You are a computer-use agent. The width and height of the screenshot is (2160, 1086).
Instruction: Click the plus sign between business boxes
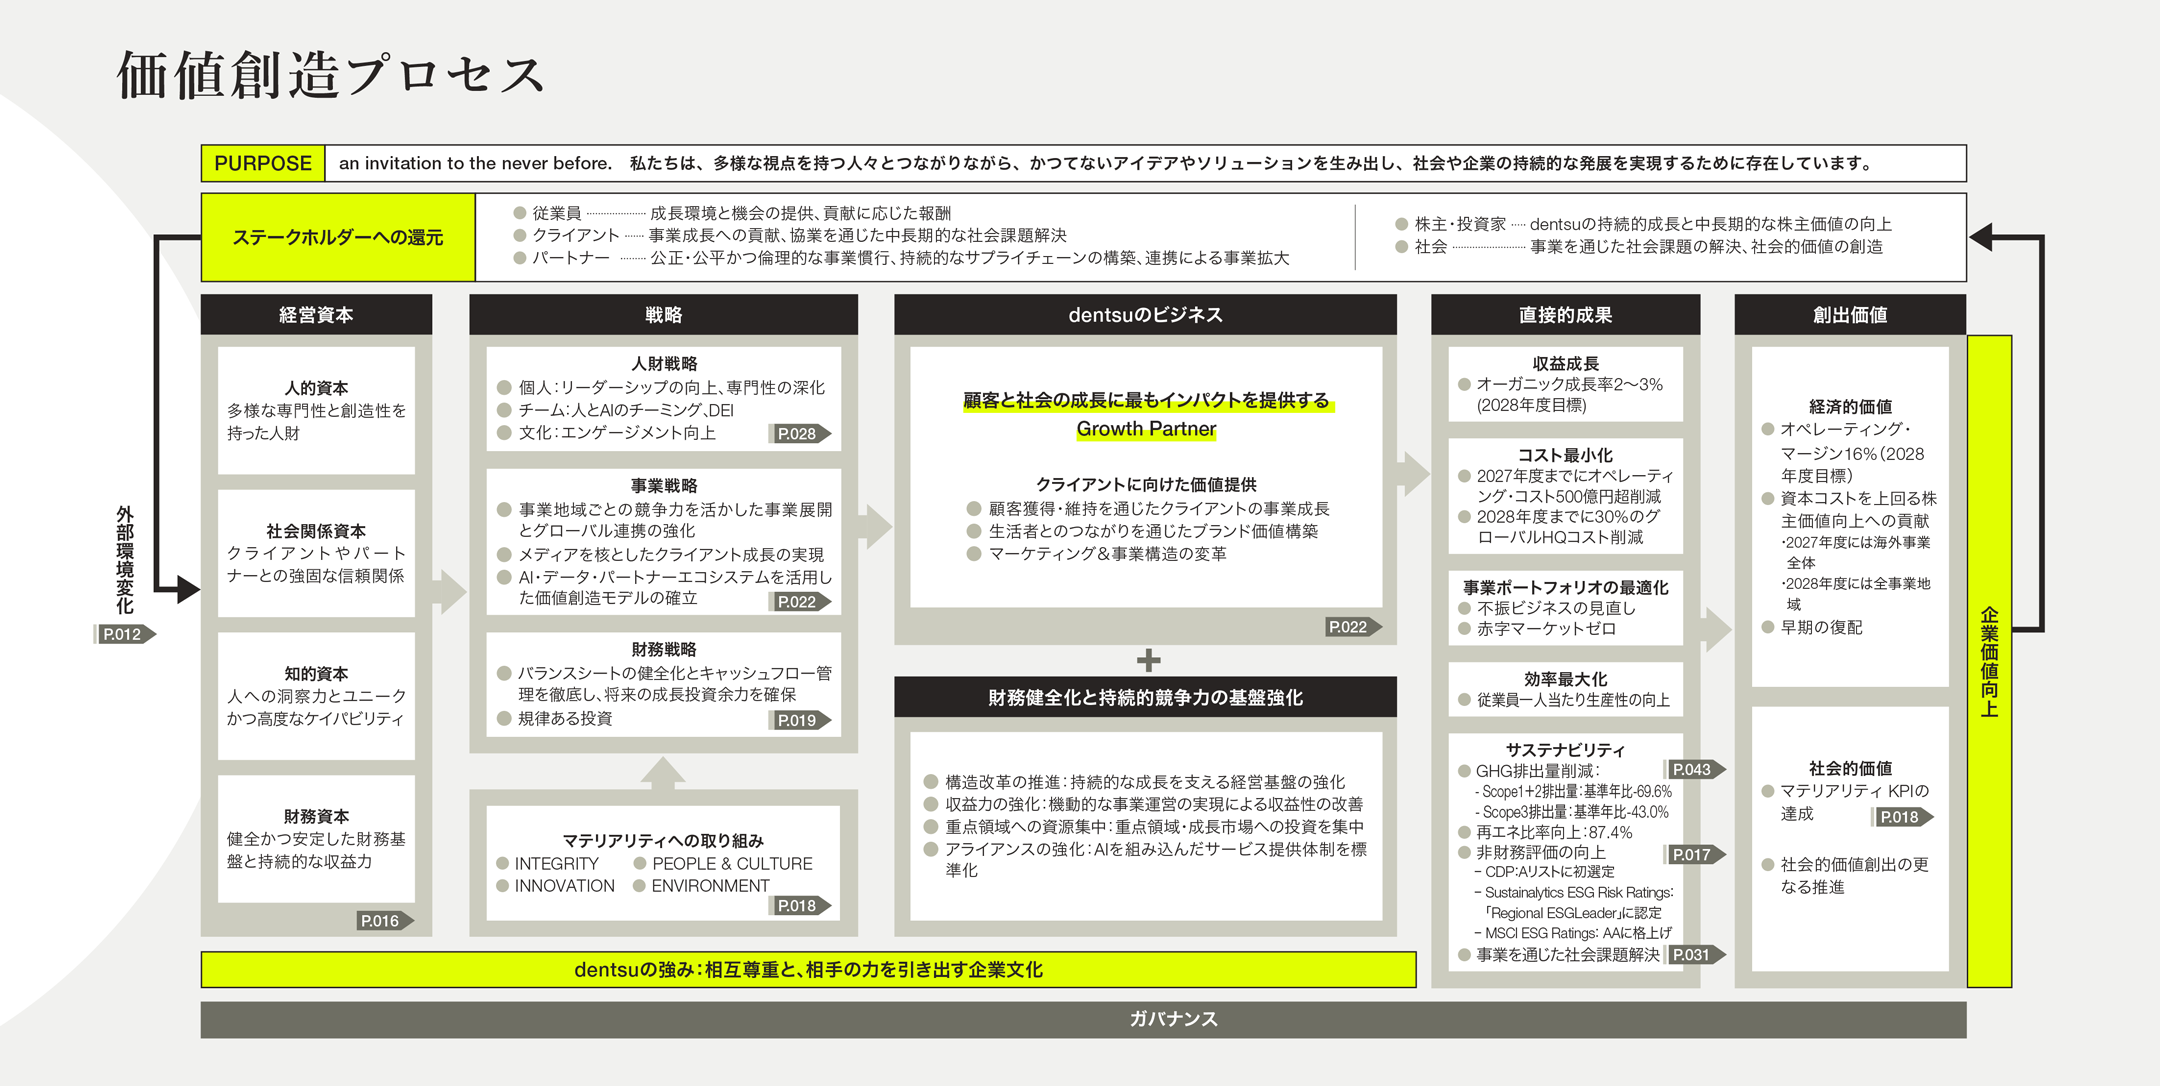pyautogui.click(x=1148, y=660)
